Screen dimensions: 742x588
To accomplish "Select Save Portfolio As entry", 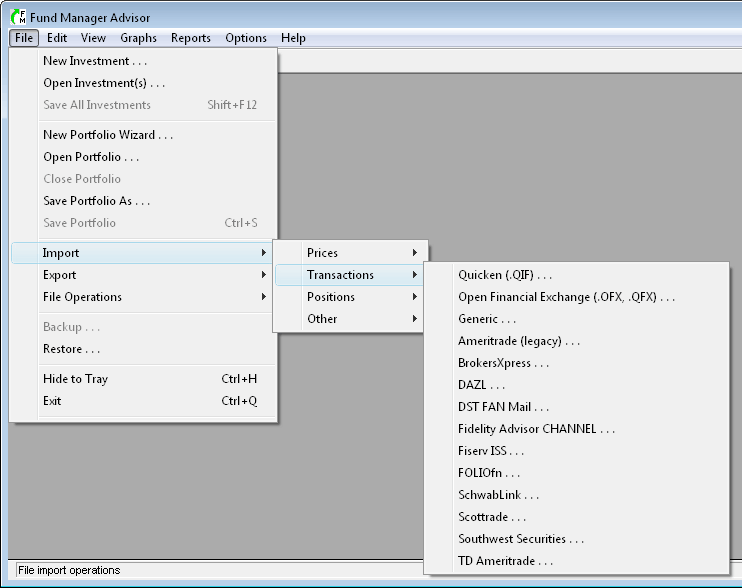I will pyautogui.click(x=143, y=201).
